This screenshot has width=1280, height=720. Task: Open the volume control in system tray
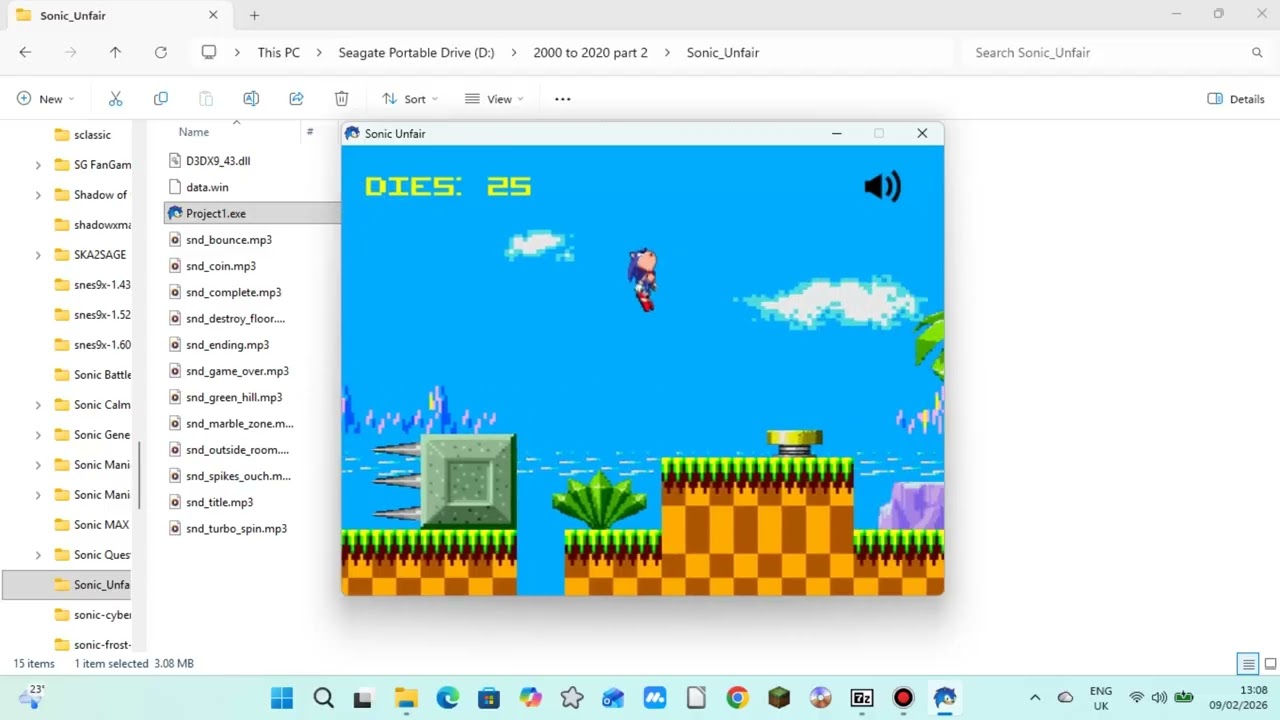(x=1159, y=697)
